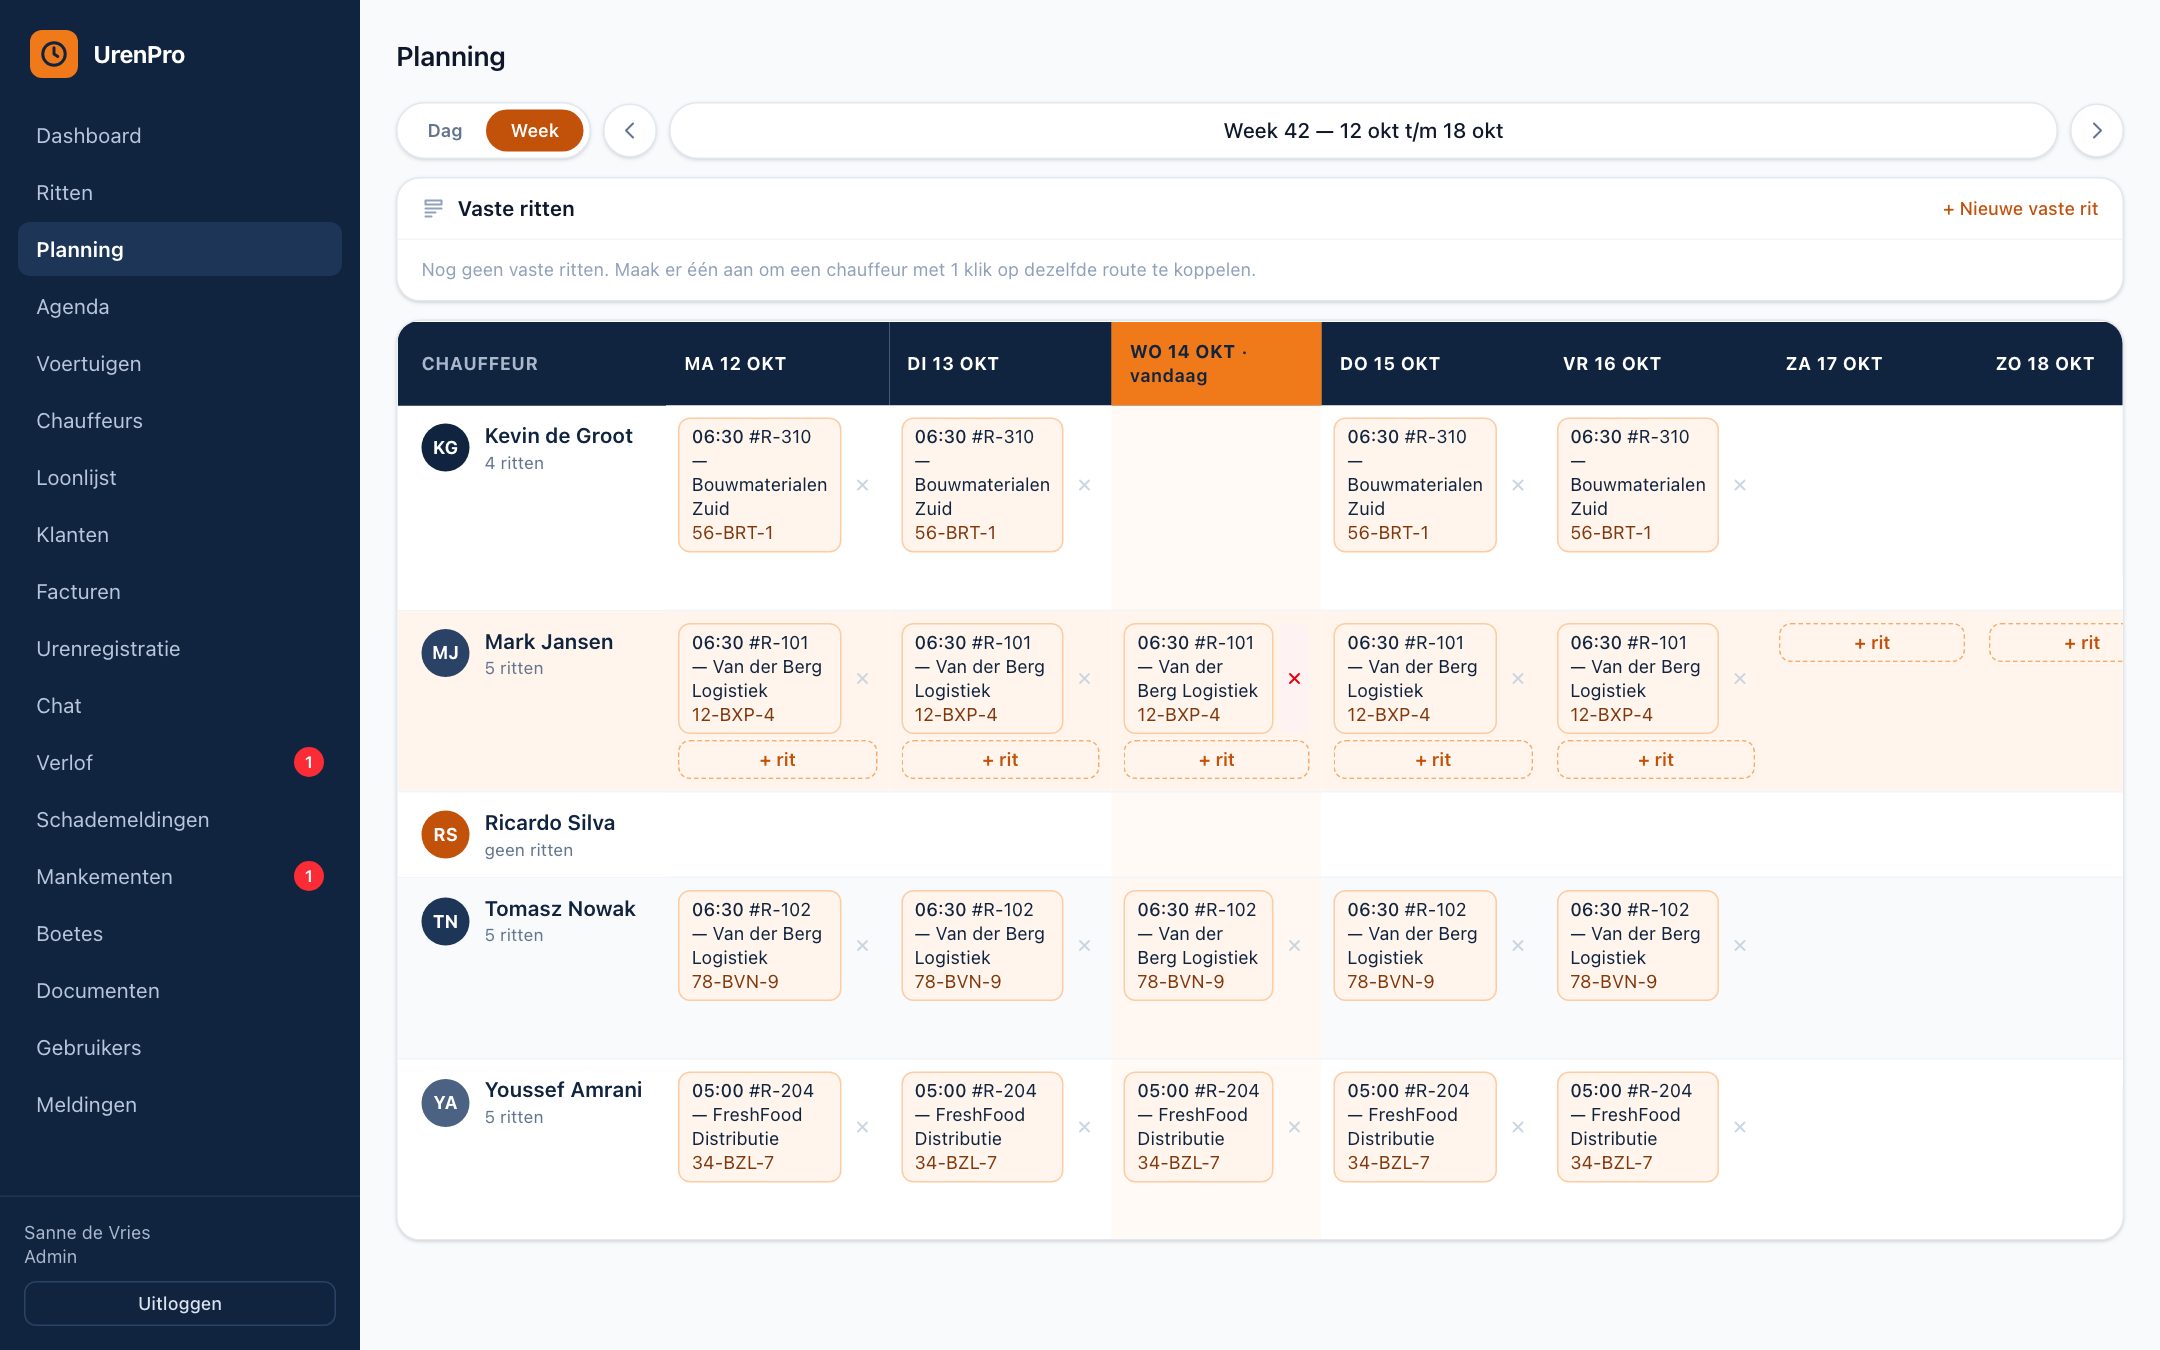This screenshot has height=1350, width=2160.
Task: Open Tomasz Nowak's Monday #R-102 card
Action: [x=759, y=946]
